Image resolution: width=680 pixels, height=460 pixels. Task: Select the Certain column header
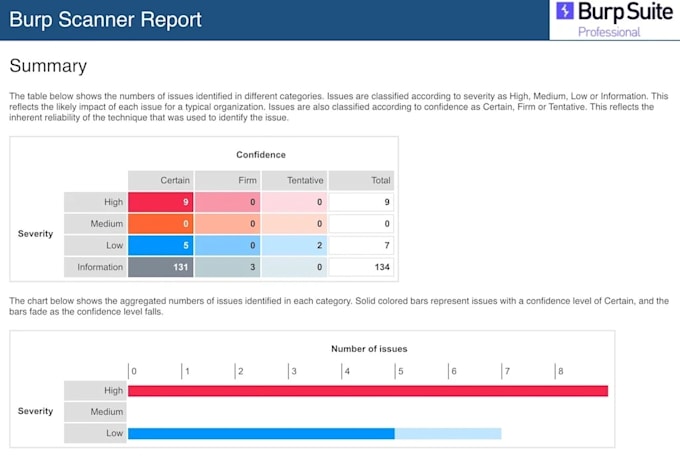click(x=160, y=180)
